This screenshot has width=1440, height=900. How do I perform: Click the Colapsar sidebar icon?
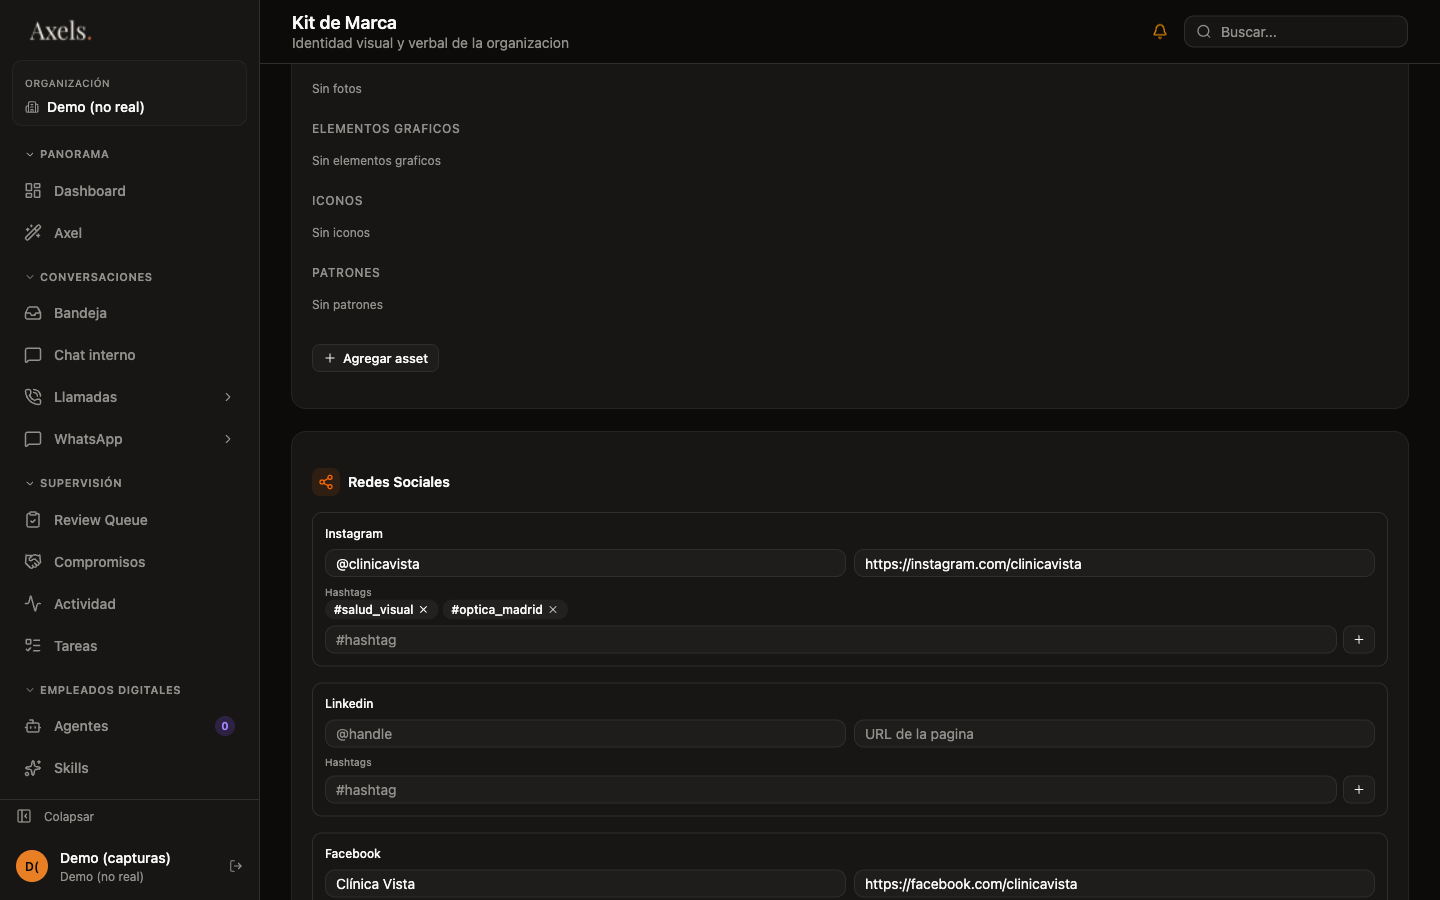[24, 816]
